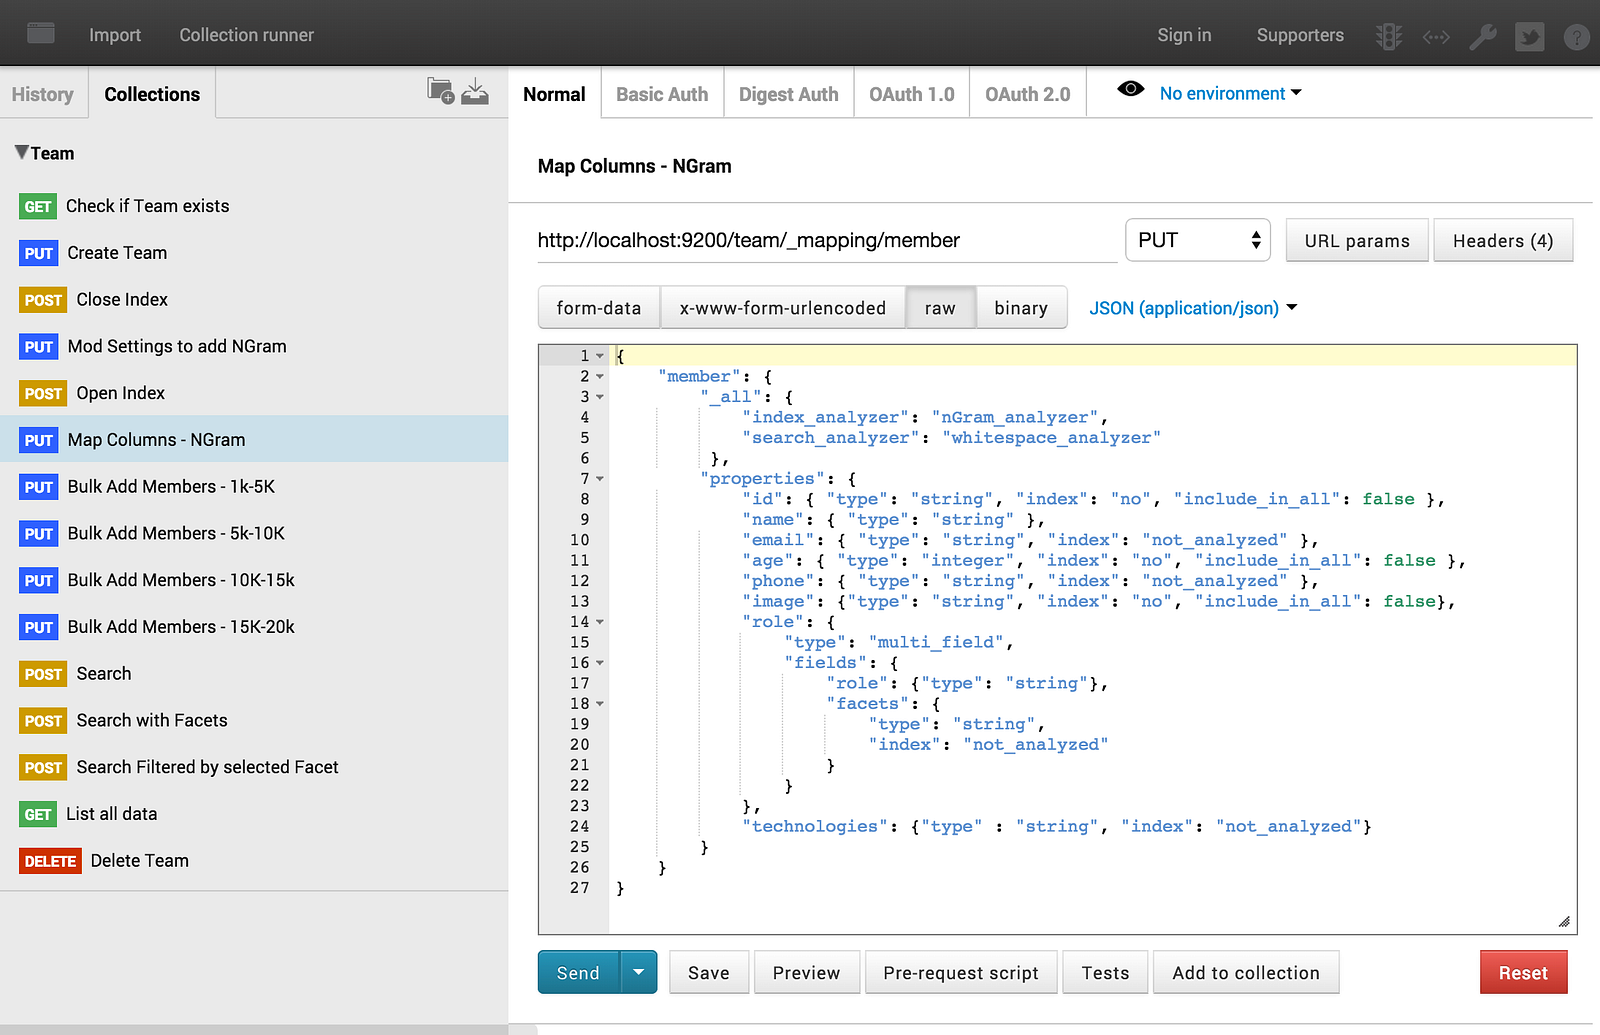Click the GET badge for List all data
The width and height of the screenshot is (1600, 1035).
[x=38, y=815]
